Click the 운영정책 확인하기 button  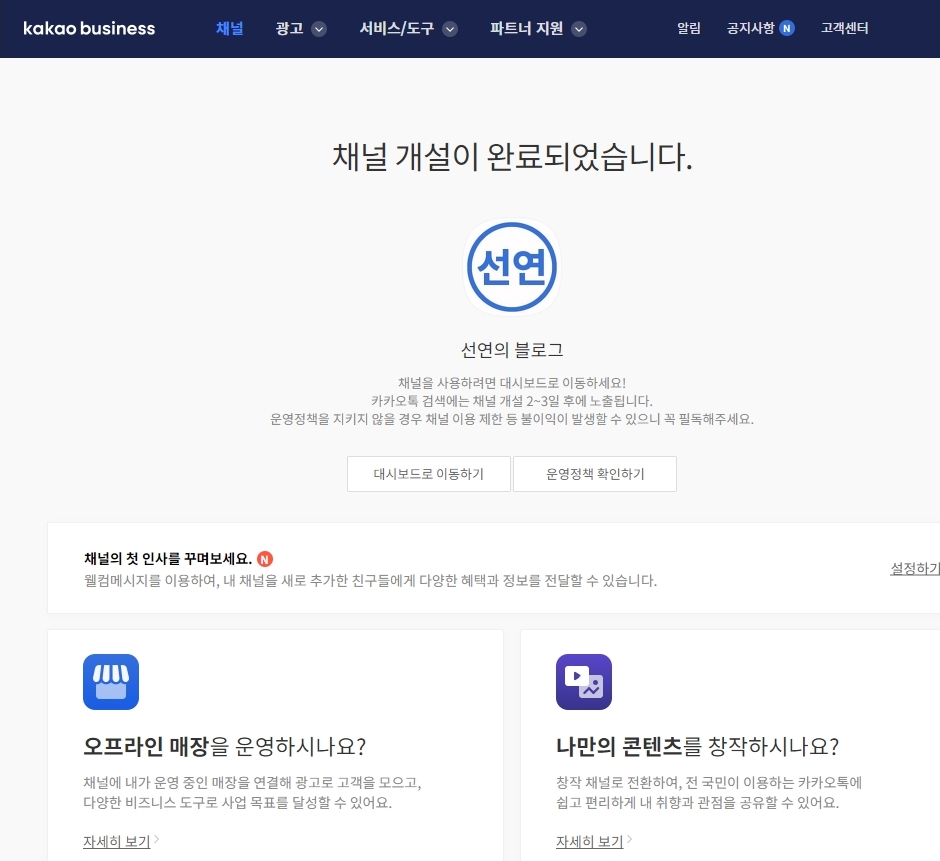(x=595, y=474)
